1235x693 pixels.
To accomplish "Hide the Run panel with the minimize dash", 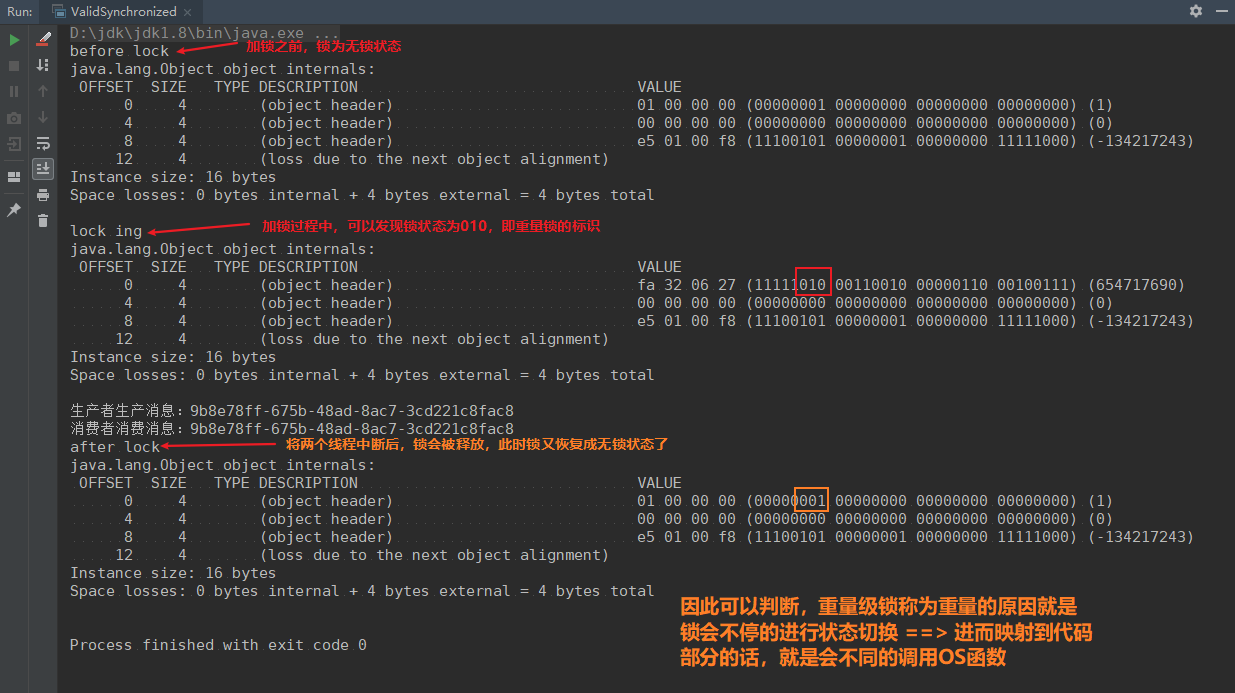I will [x=1222, y=11].
